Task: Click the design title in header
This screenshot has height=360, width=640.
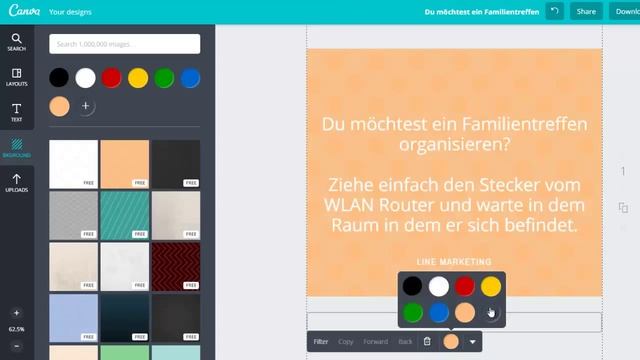Action: [482, 12]
